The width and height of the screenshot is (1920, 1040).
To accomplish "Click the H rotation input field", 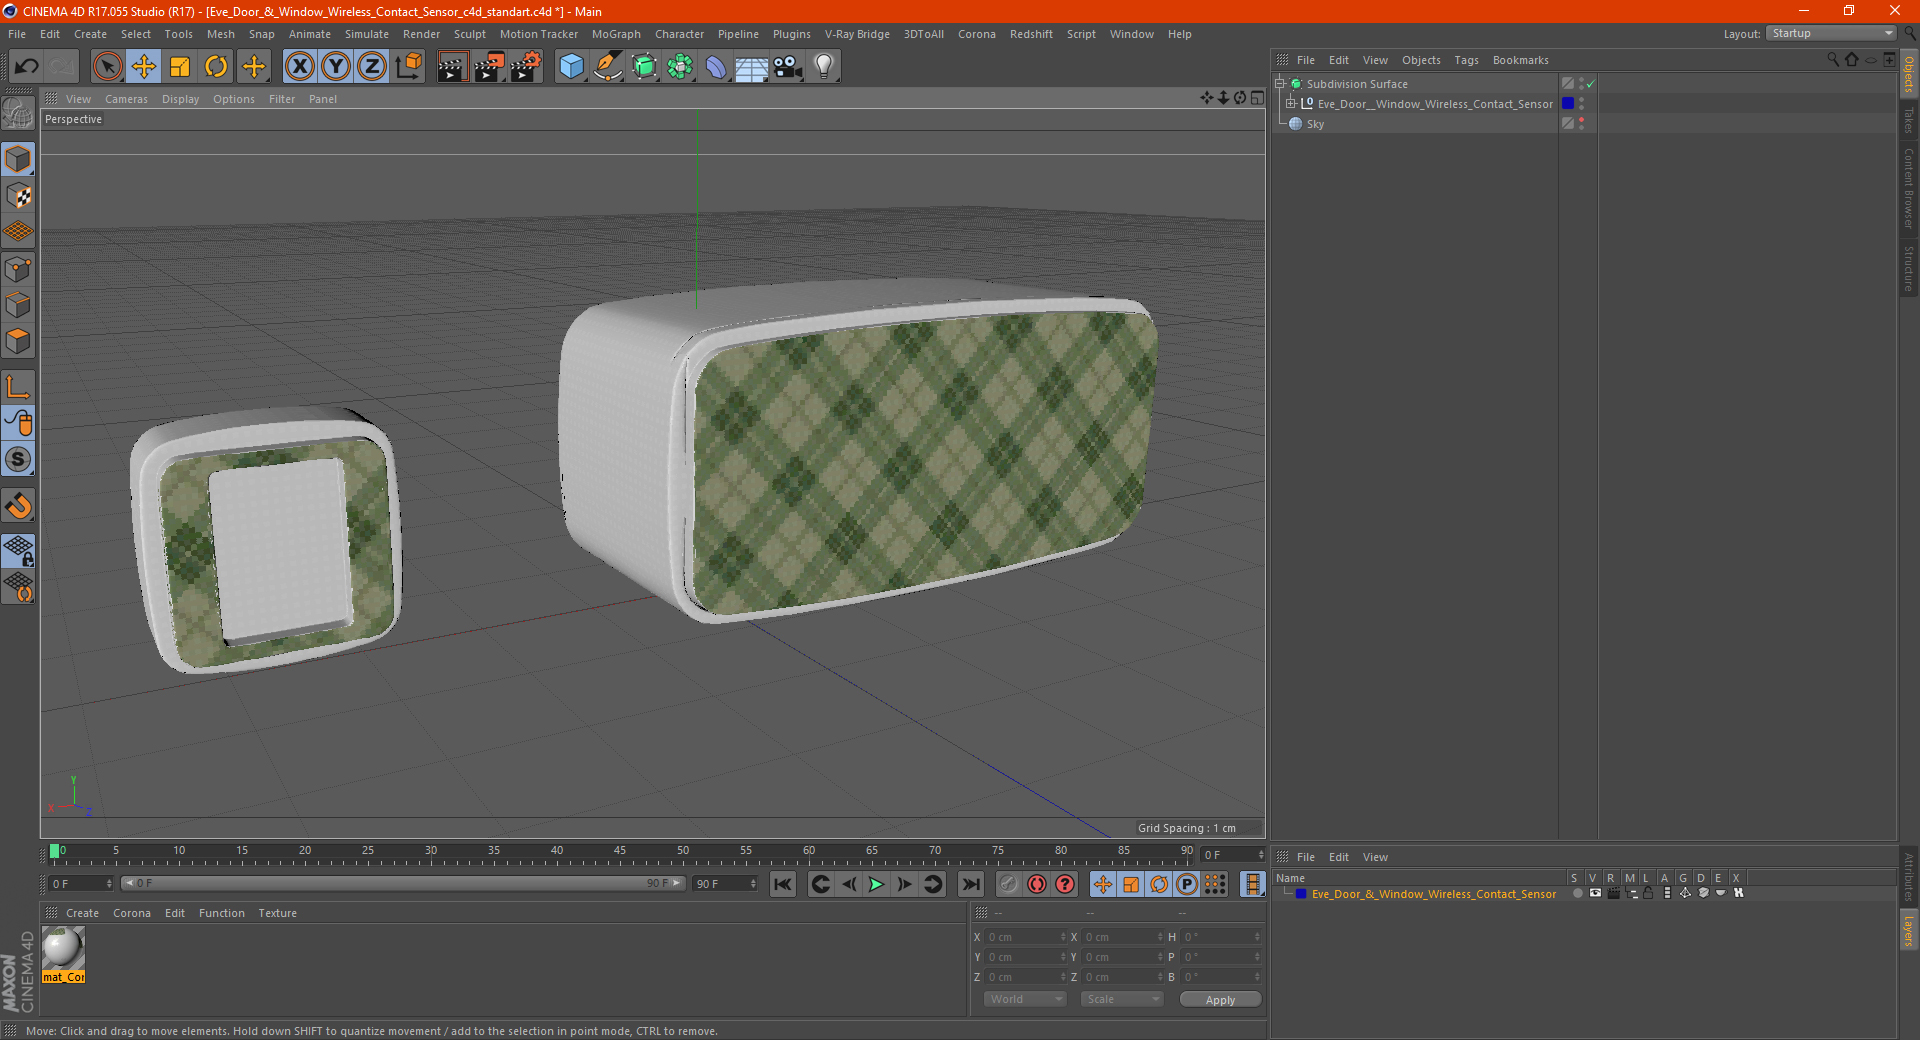I will (x=1221, y=937).
